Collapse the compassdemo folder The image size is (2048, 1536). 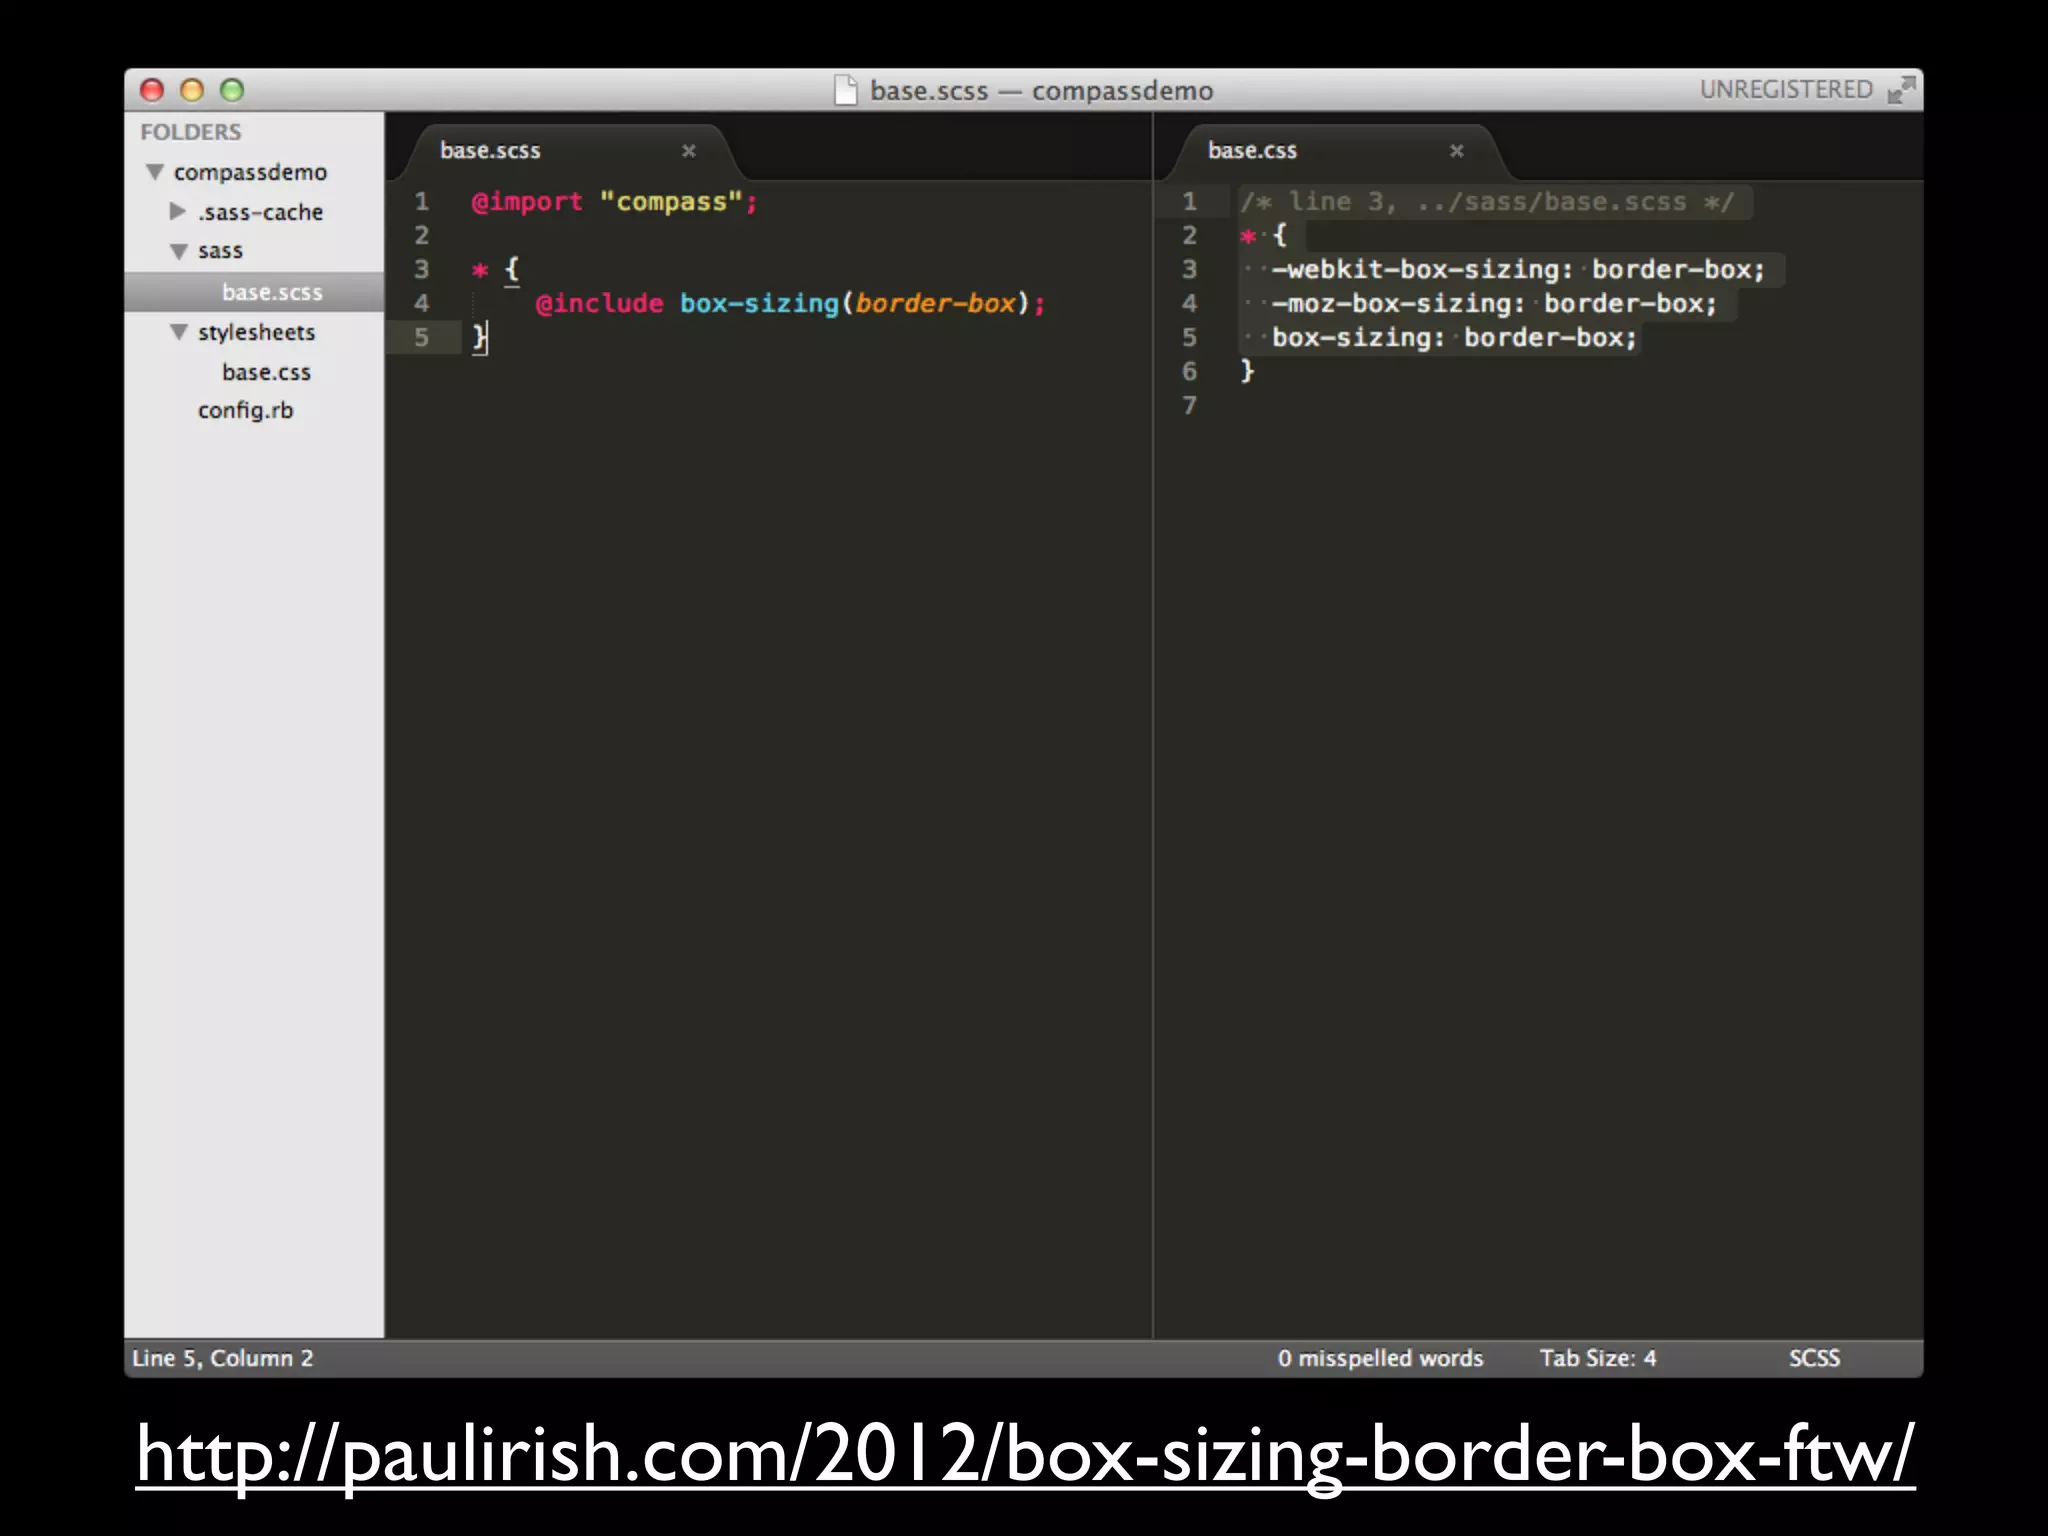point(155,172)
